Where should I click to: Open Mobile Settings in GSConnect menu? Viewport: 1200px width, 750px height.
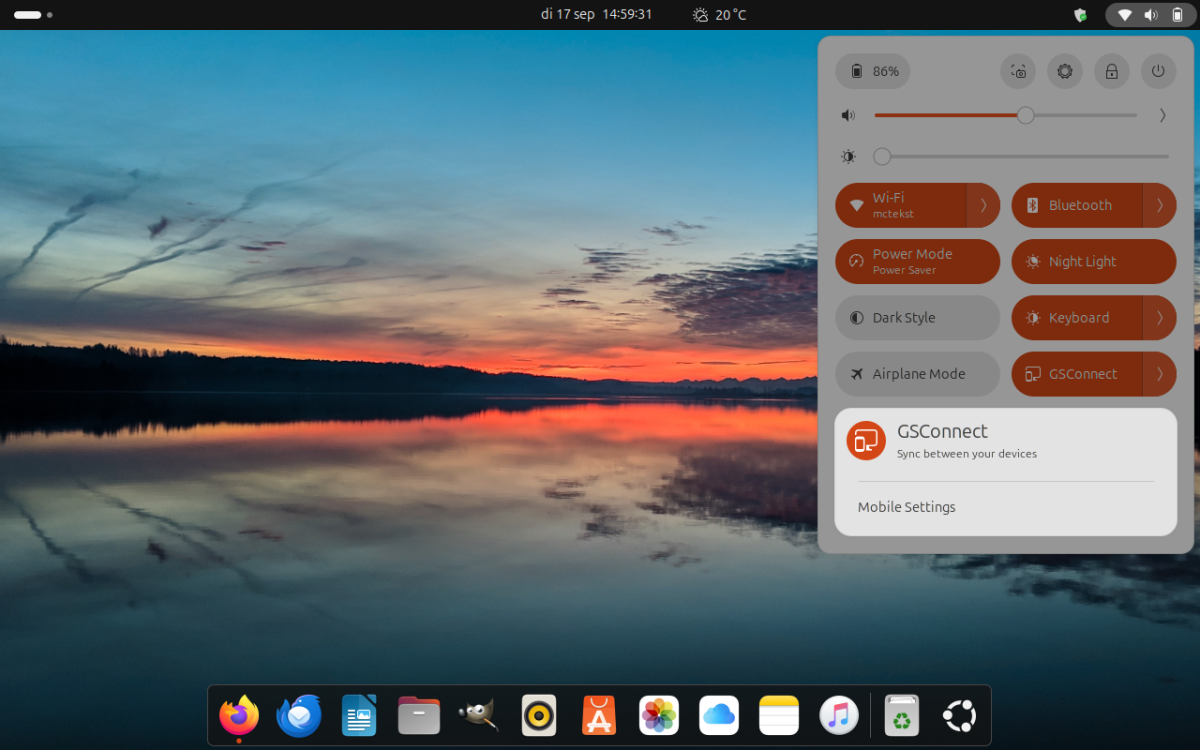pos(906,507)
